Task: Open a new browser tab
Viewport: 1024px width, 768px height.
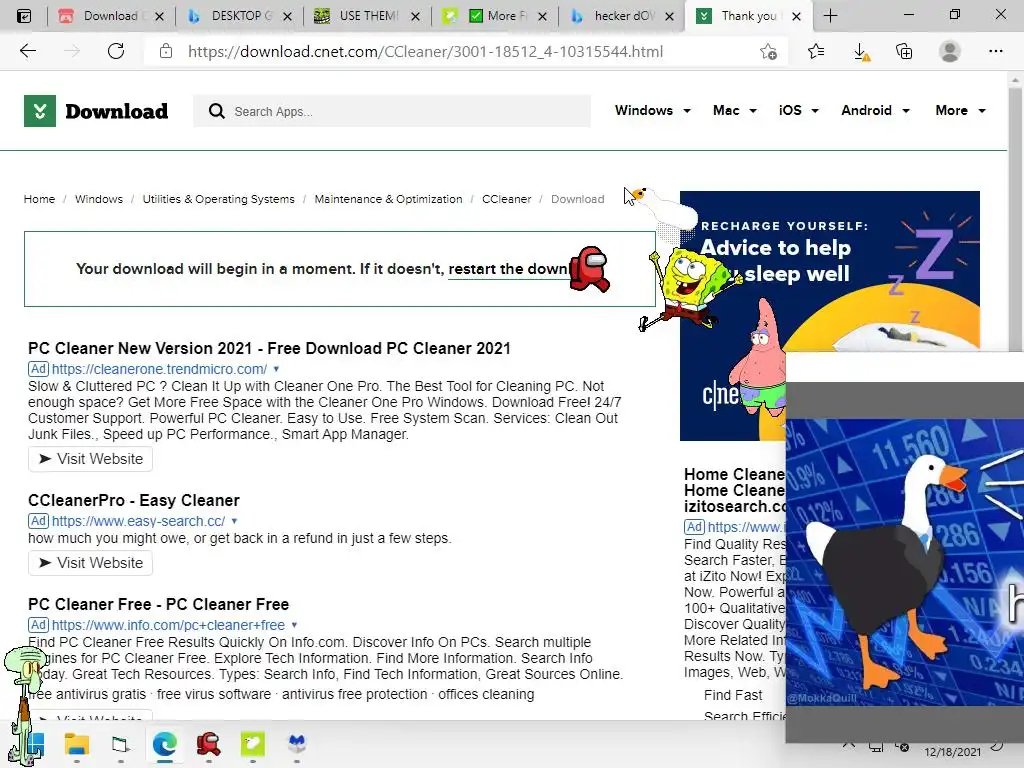Action: click(830, 16)
